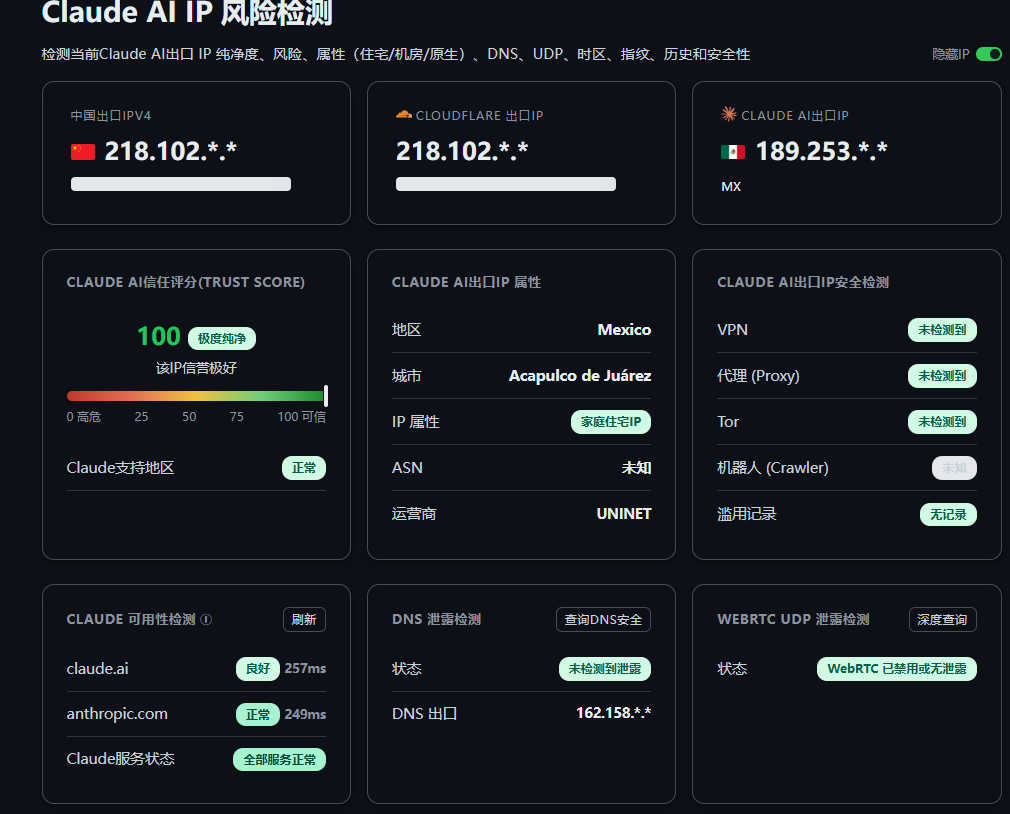Click the Claude AI出口IP 189.253.*.*

click(821, 151)
